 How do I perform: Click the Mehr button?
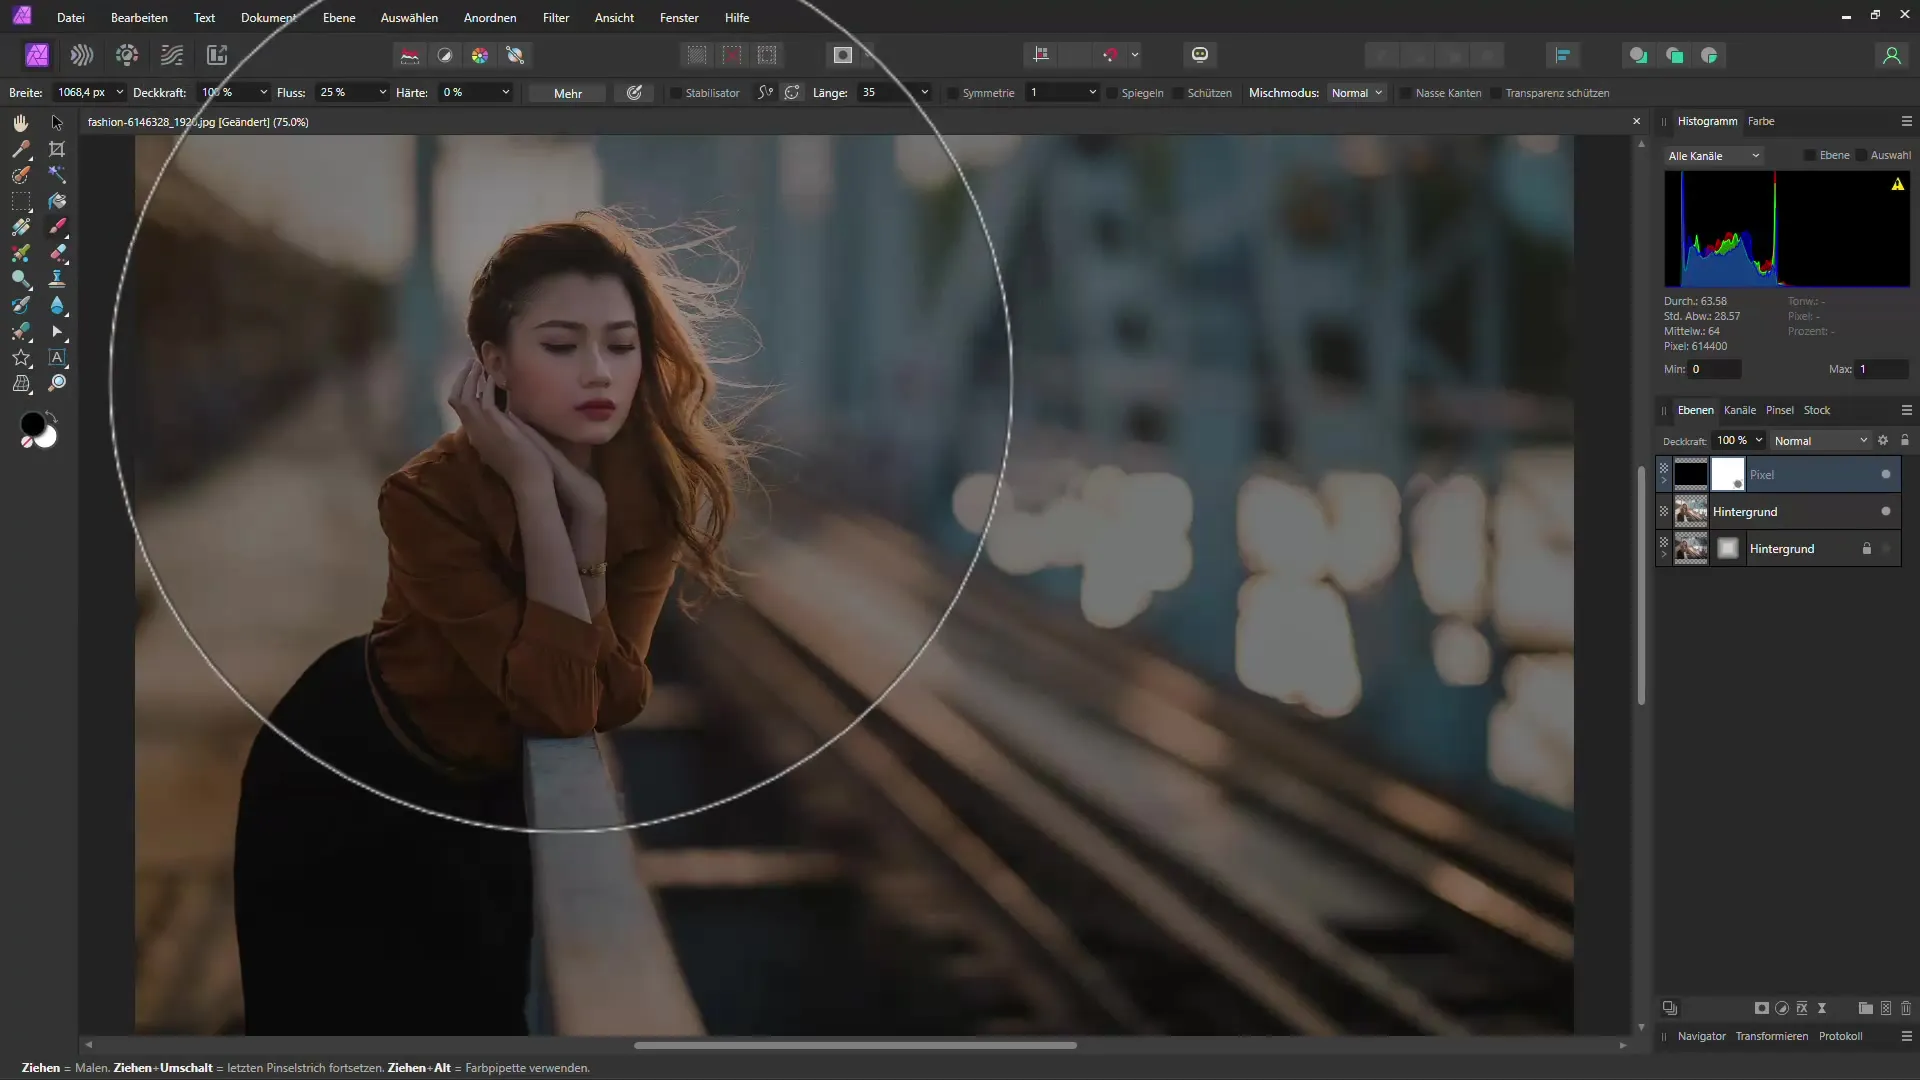(x=568, y=93)
